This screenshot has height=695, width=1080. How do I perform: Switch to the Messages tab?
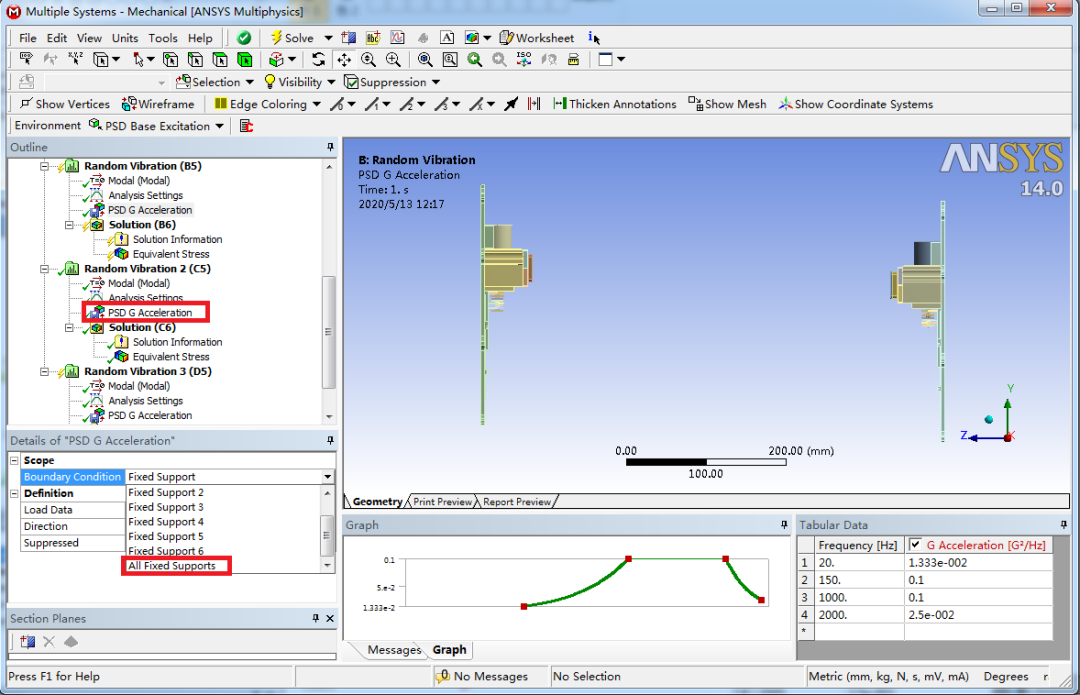394,650
